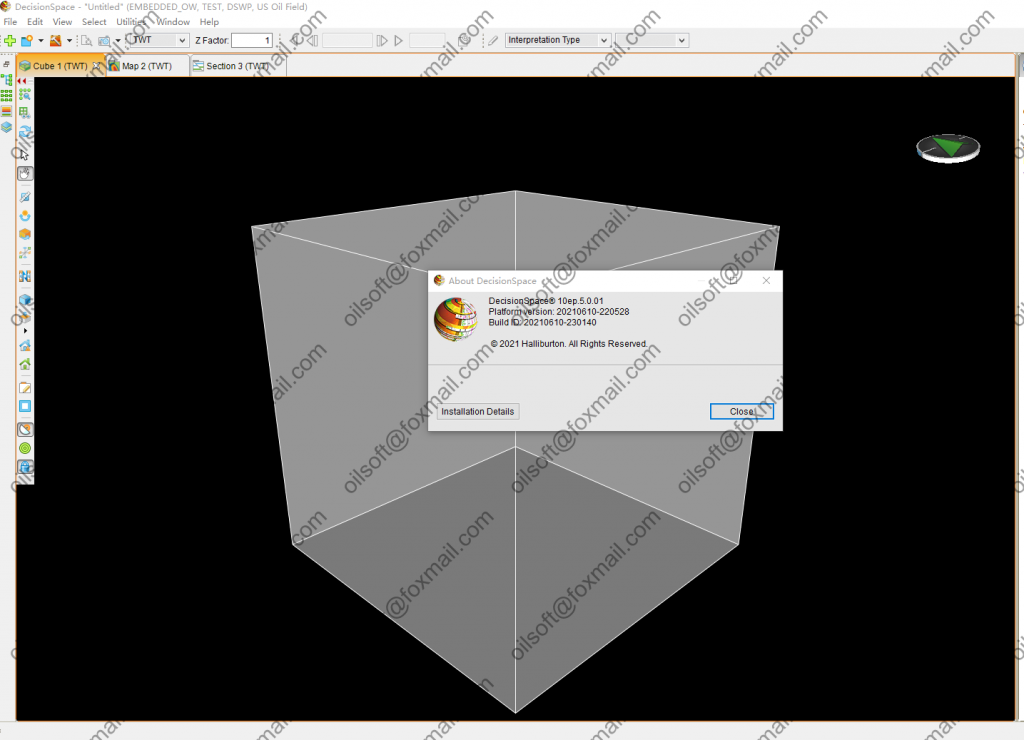Close the Cube 1 (TWT) tab
Screen dimensions: 1024x740
point(97,66)
